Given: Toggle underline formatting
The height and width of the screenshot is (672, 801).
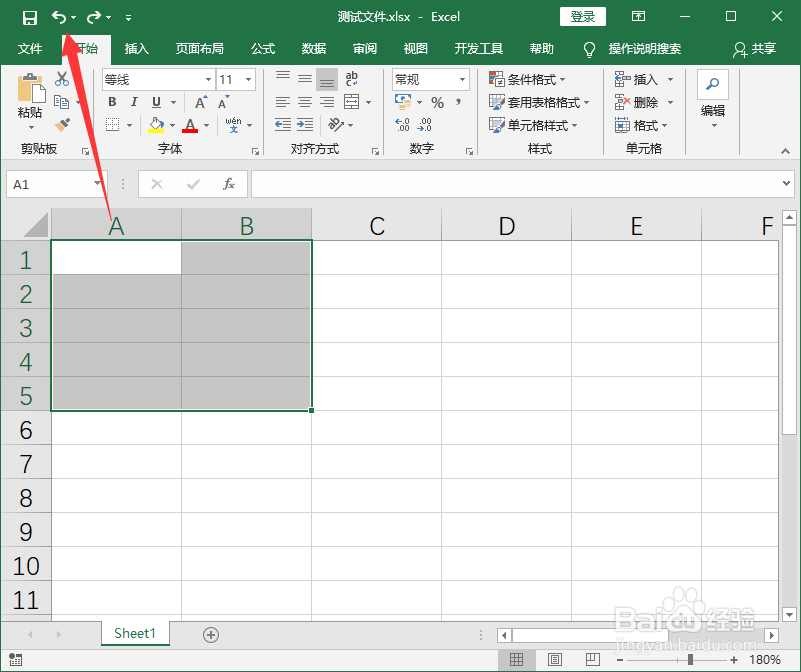Looking at the screenshot, I should point(156,102).
